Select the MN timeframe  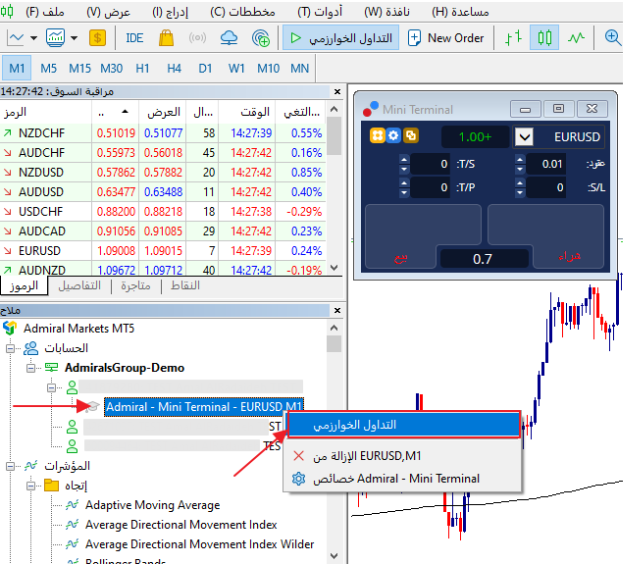coord(299,68)
